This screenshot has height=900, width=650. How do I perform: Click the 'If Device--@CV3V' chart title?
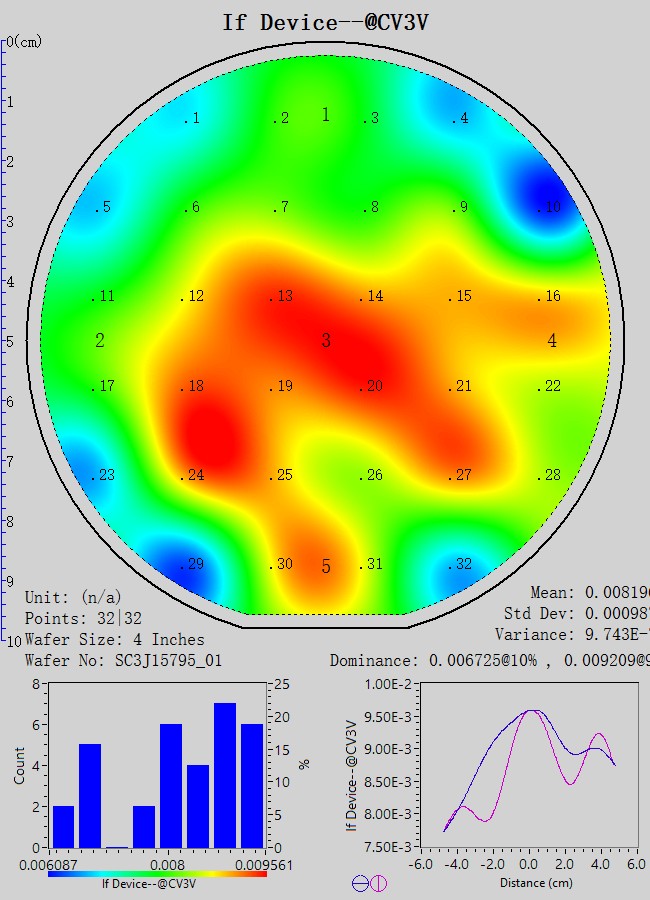pos(325,23)
